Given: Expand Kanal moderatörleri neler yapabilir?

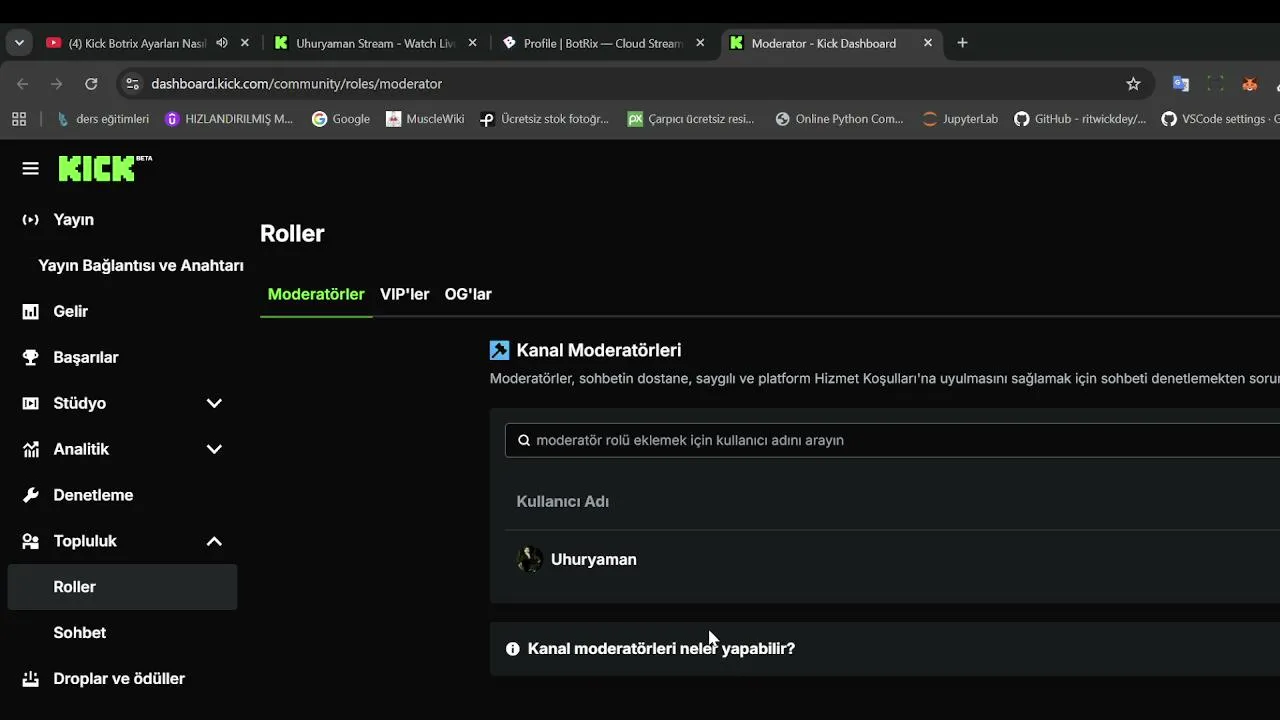Looking at the screenshot, I should pos(661,649).
